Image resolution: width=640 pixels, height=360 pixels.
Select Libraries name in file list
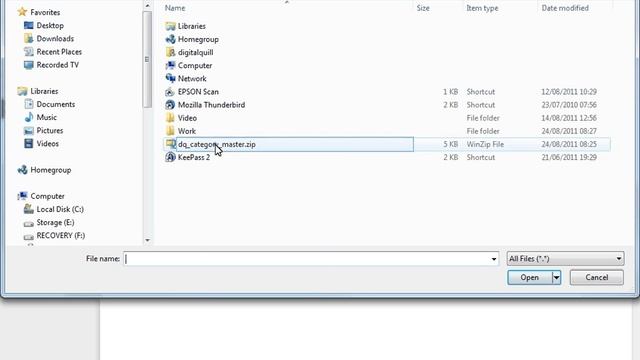point(192,26)
